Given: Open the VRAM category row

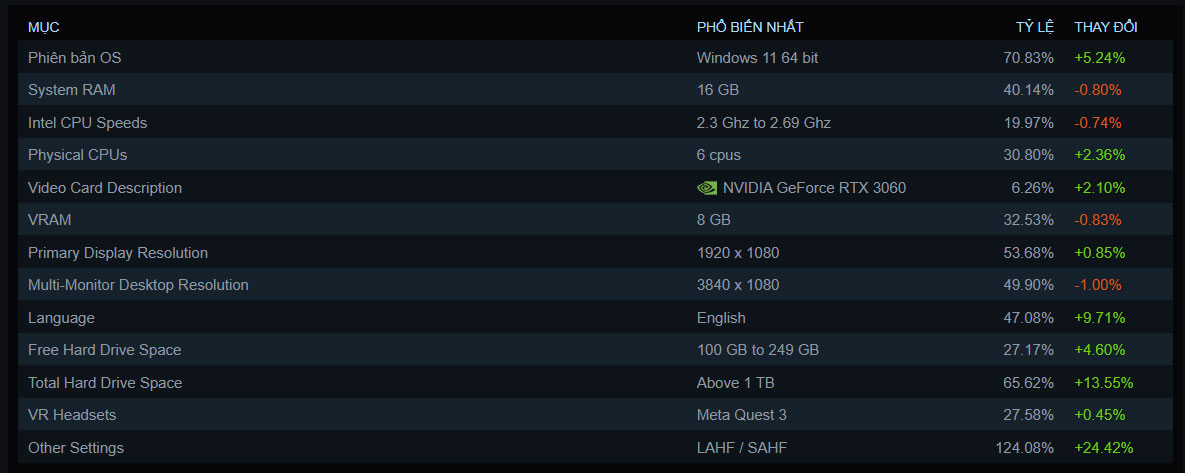Looking at the screenshot, I should (x=50, y=220).
